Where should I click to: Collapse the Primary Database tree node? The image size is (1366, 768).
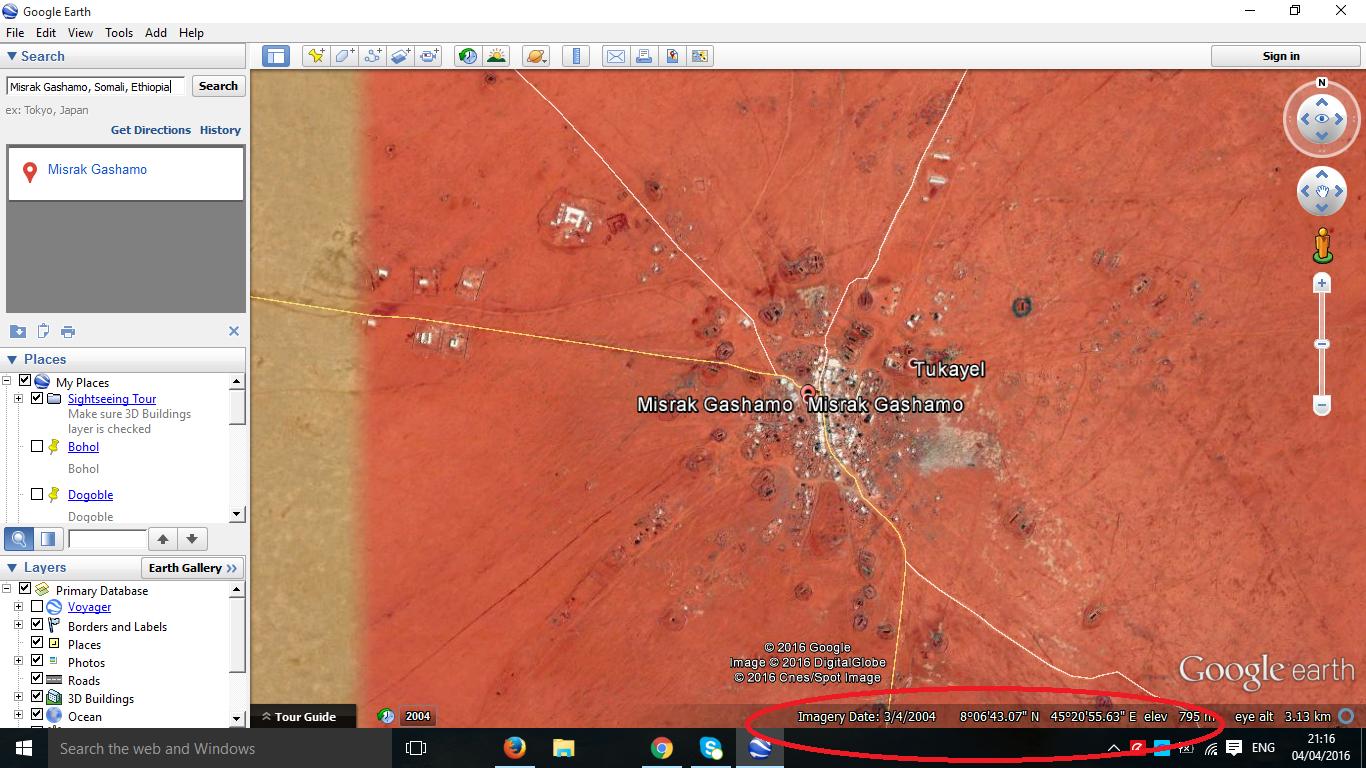(x=6, y=589)
